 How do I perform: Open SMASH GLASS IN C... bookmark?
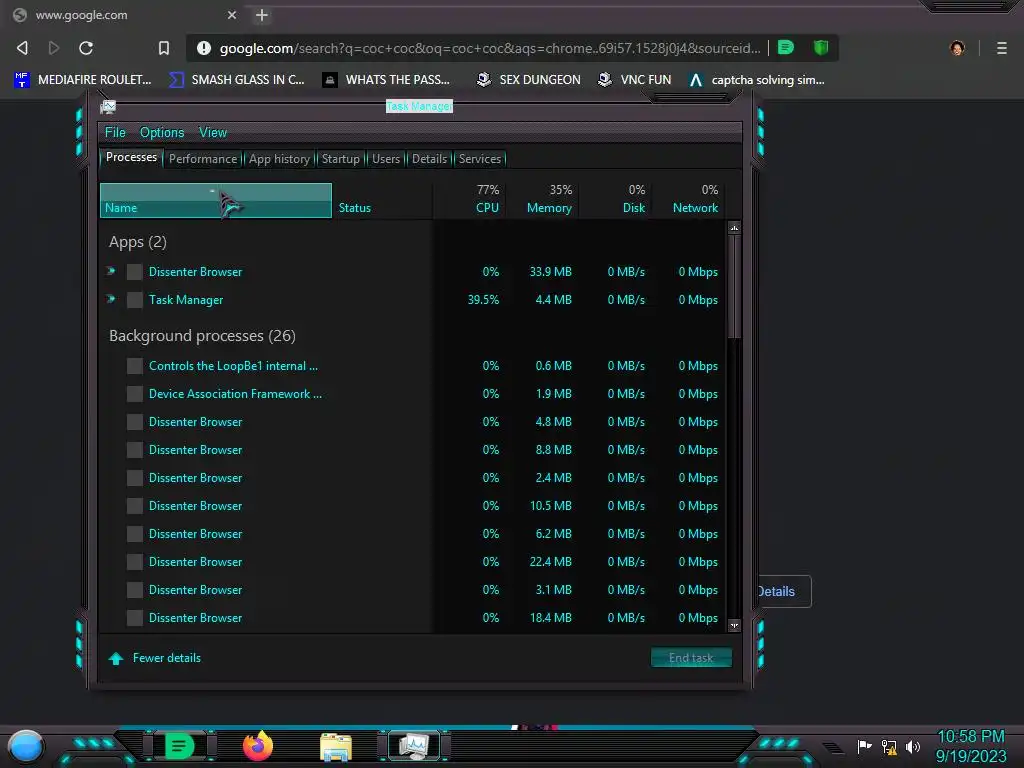(x=237, y=80)
